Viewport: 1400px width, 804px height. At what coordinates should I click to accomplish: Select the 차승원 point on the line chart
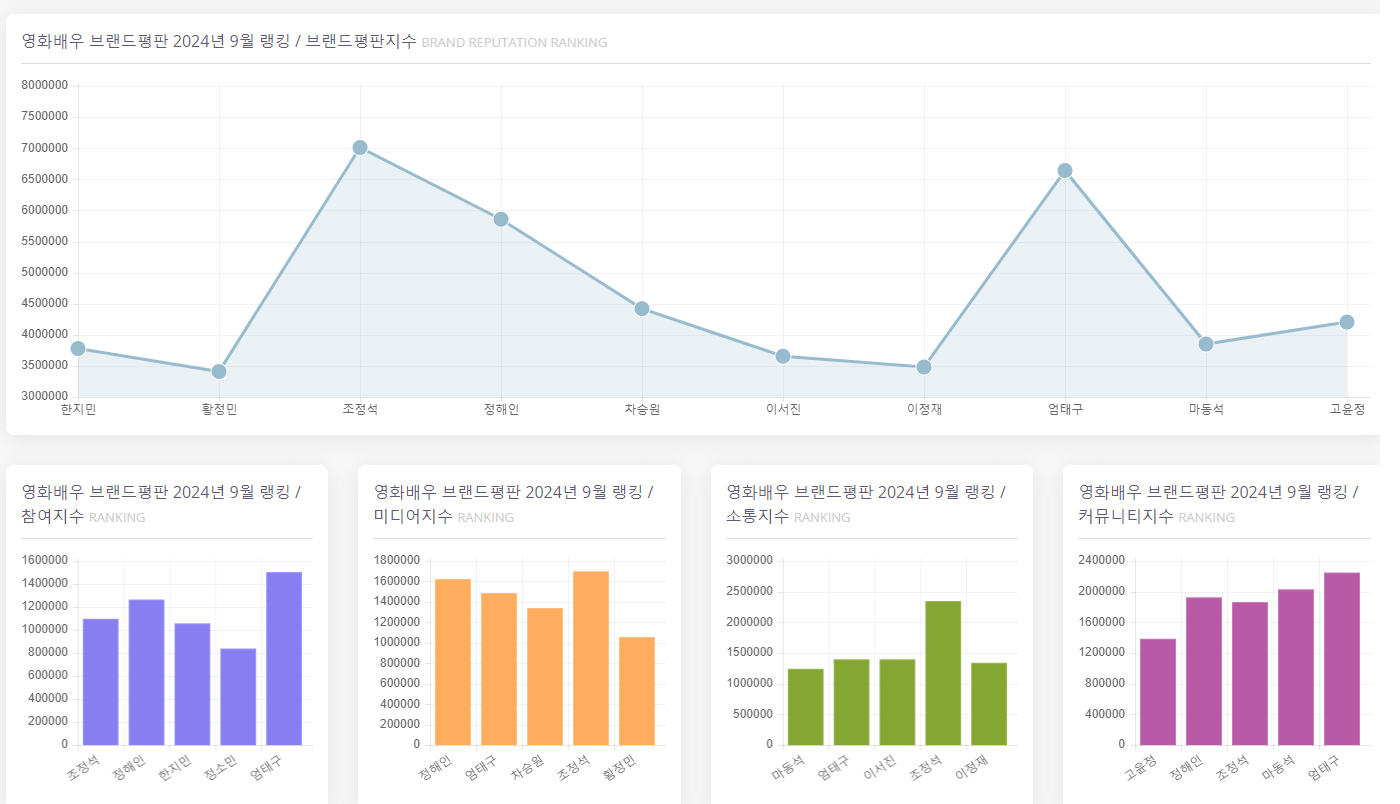tap(642, 309)
